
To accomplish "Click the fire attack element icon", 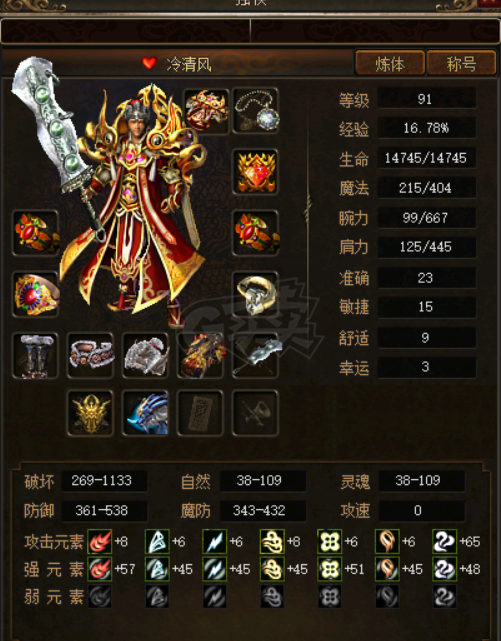I will tap(100, 542).
